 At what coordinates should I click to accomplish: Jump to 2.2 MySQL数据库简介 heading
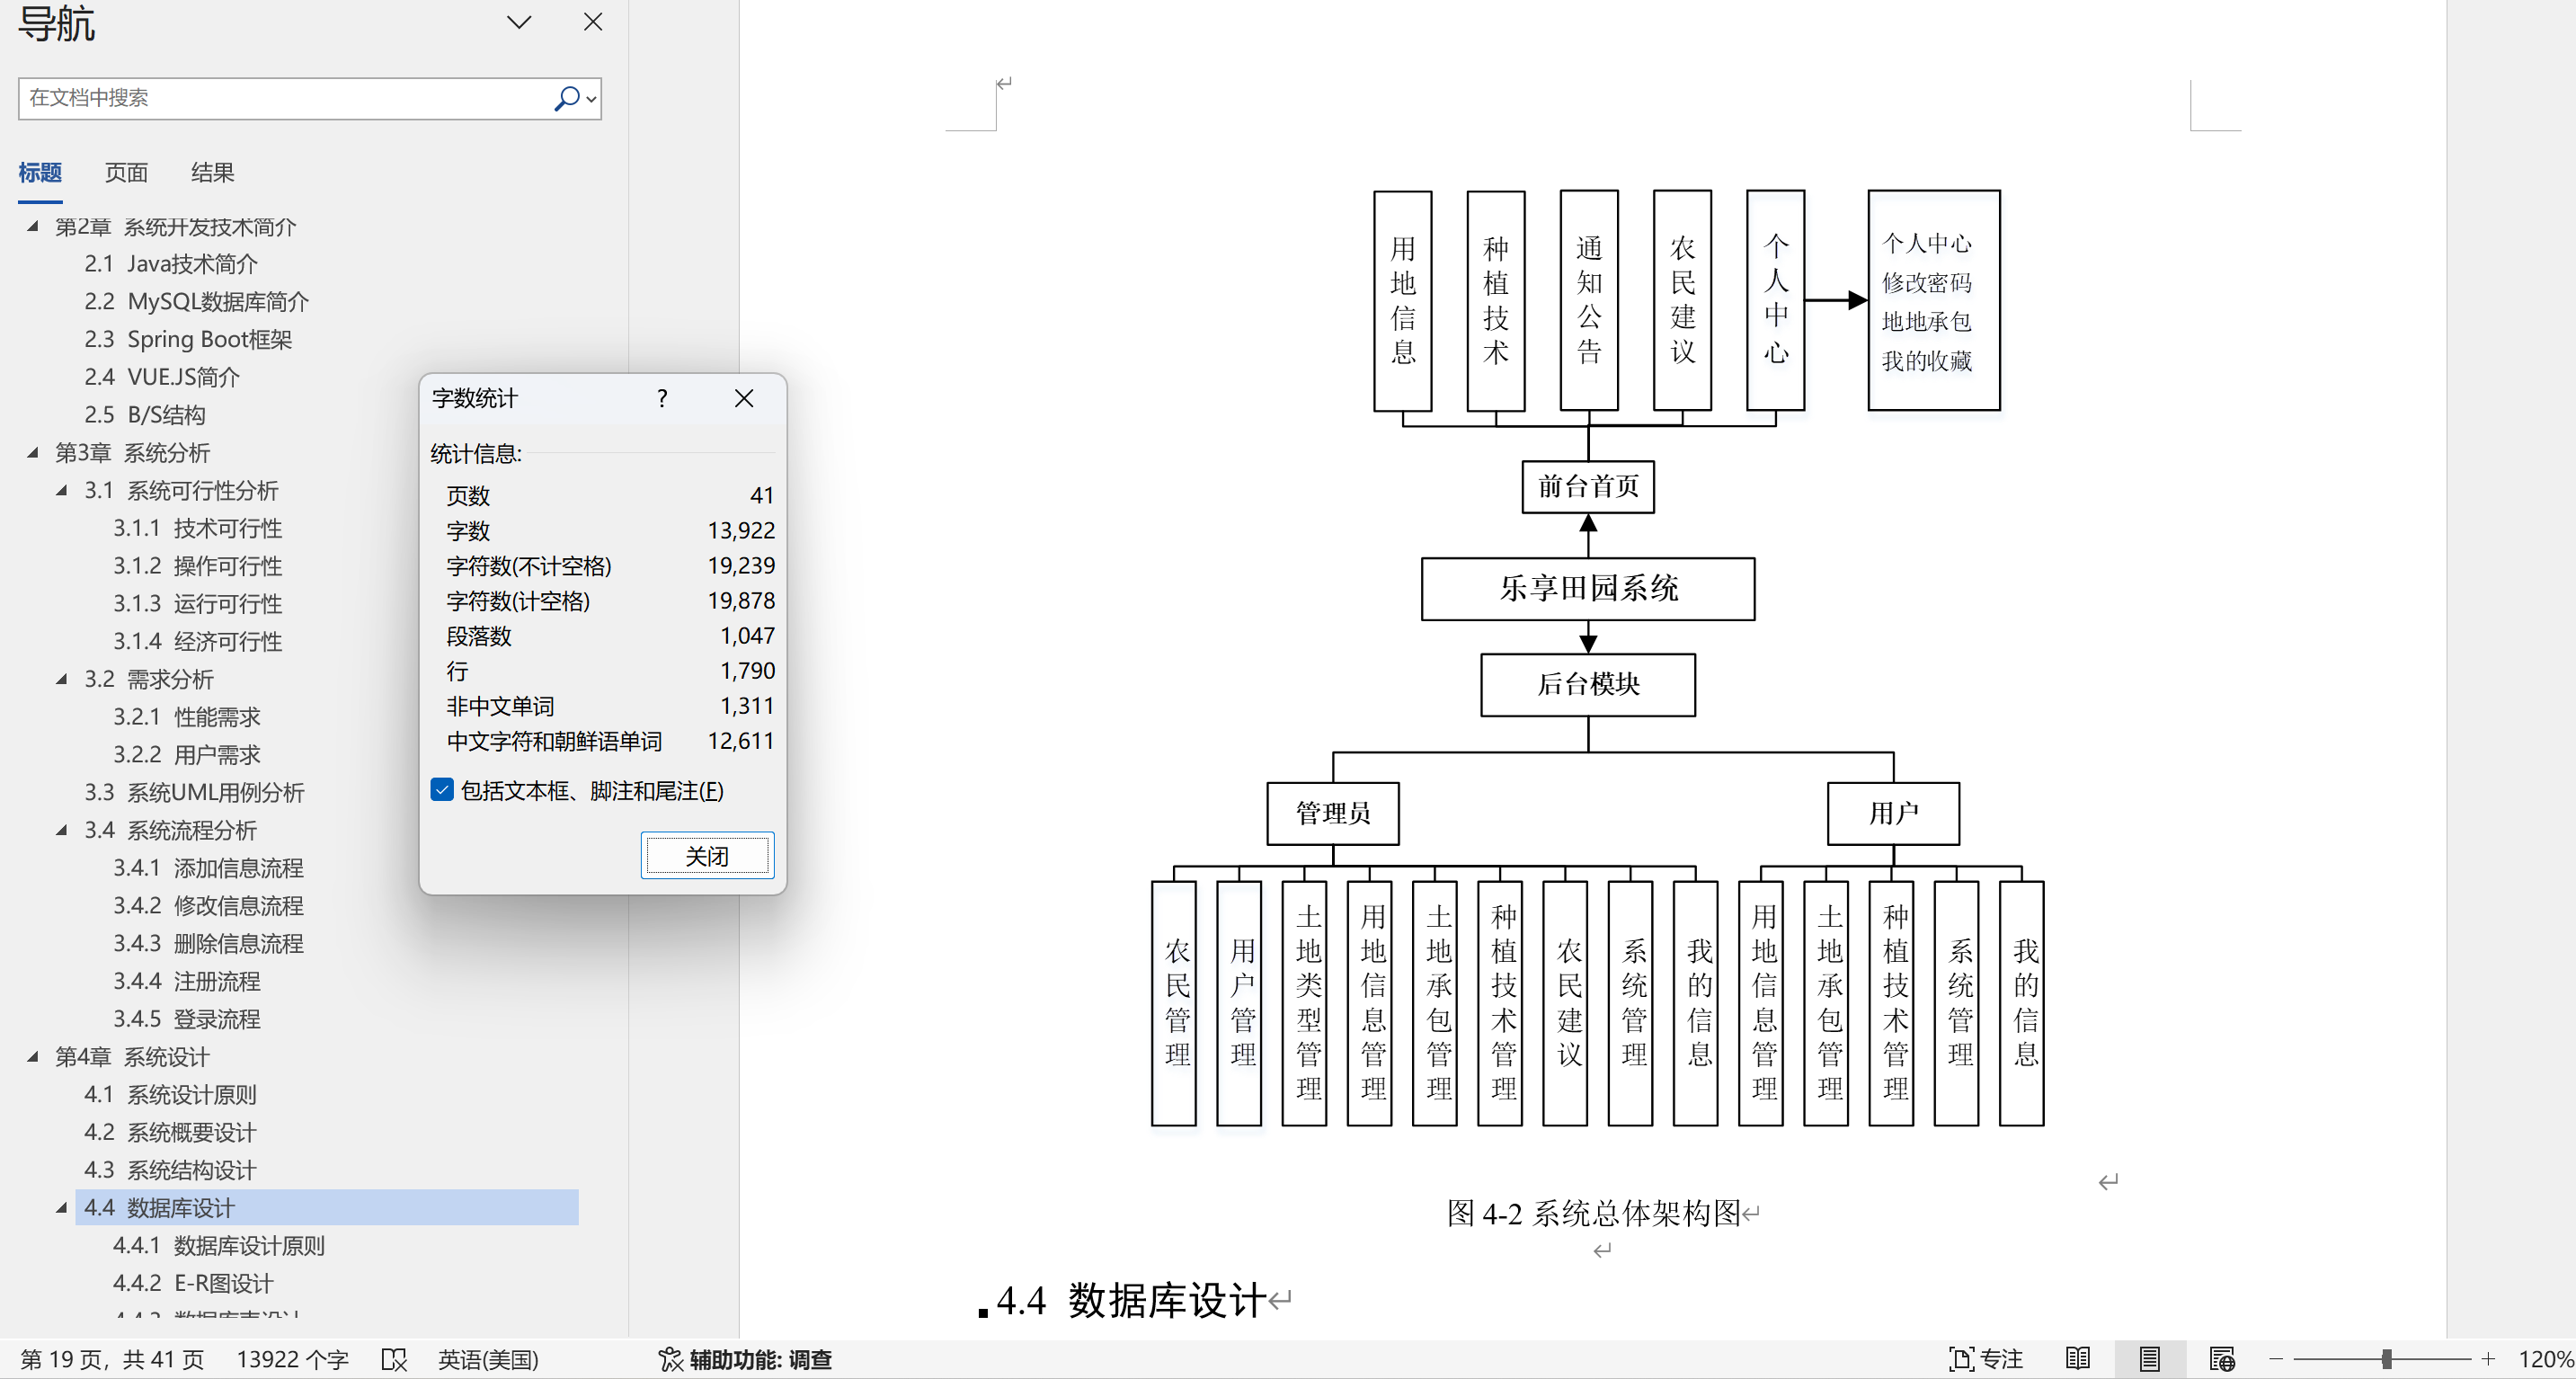[197, 301]
